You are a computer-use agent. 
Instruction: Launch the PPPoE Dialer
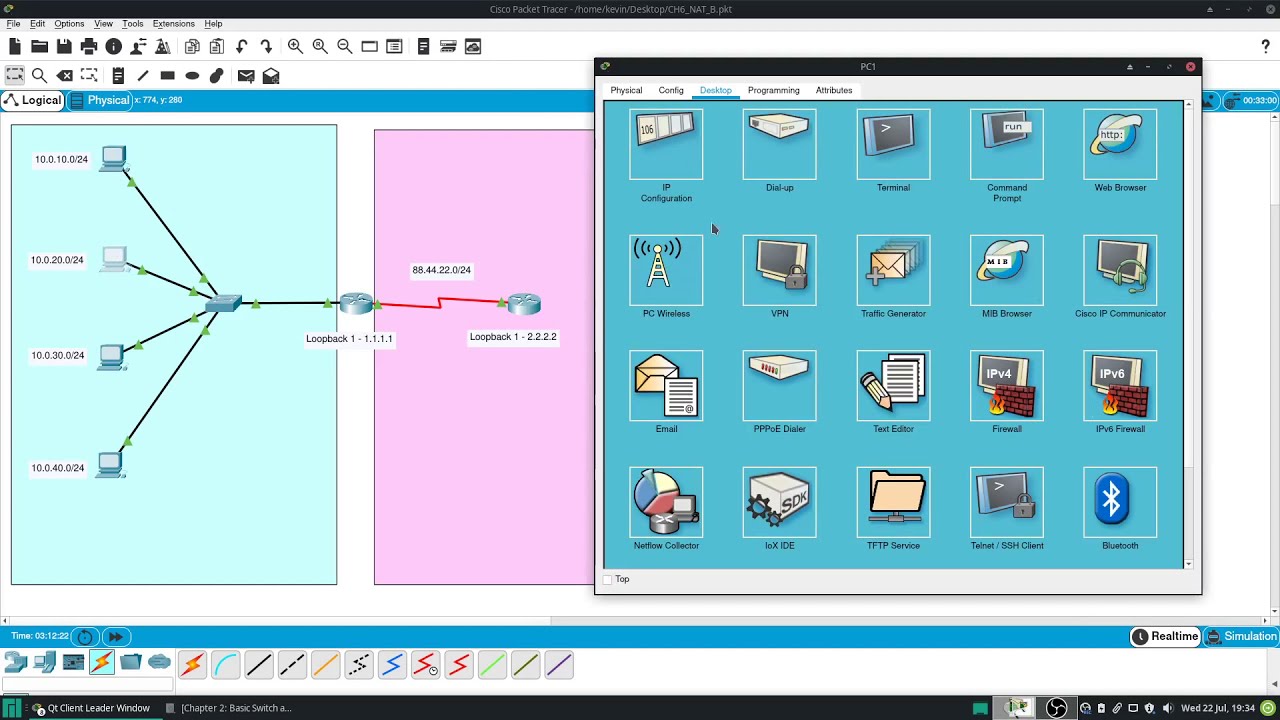pos(780,386)
